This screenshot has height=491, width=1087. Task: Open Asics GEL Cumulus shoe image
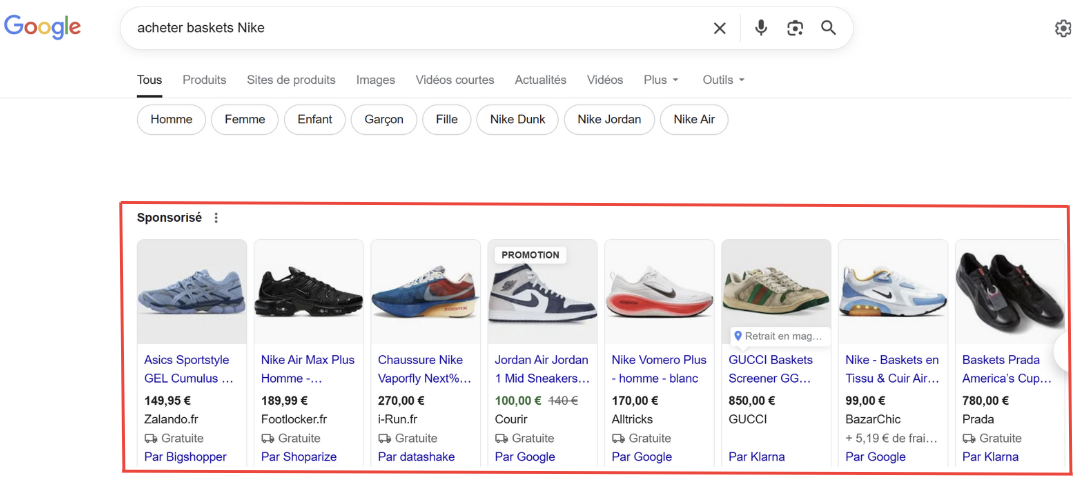tap(192, 291)
